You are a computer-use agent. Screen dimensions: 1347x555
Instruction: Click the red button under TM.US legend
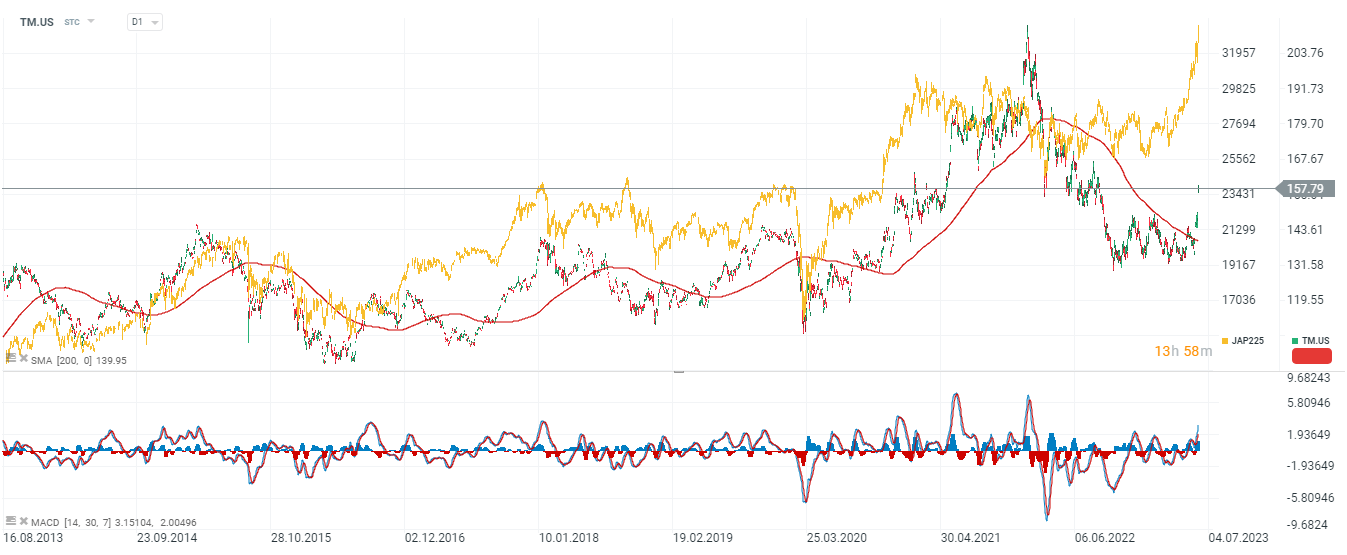1312,356
